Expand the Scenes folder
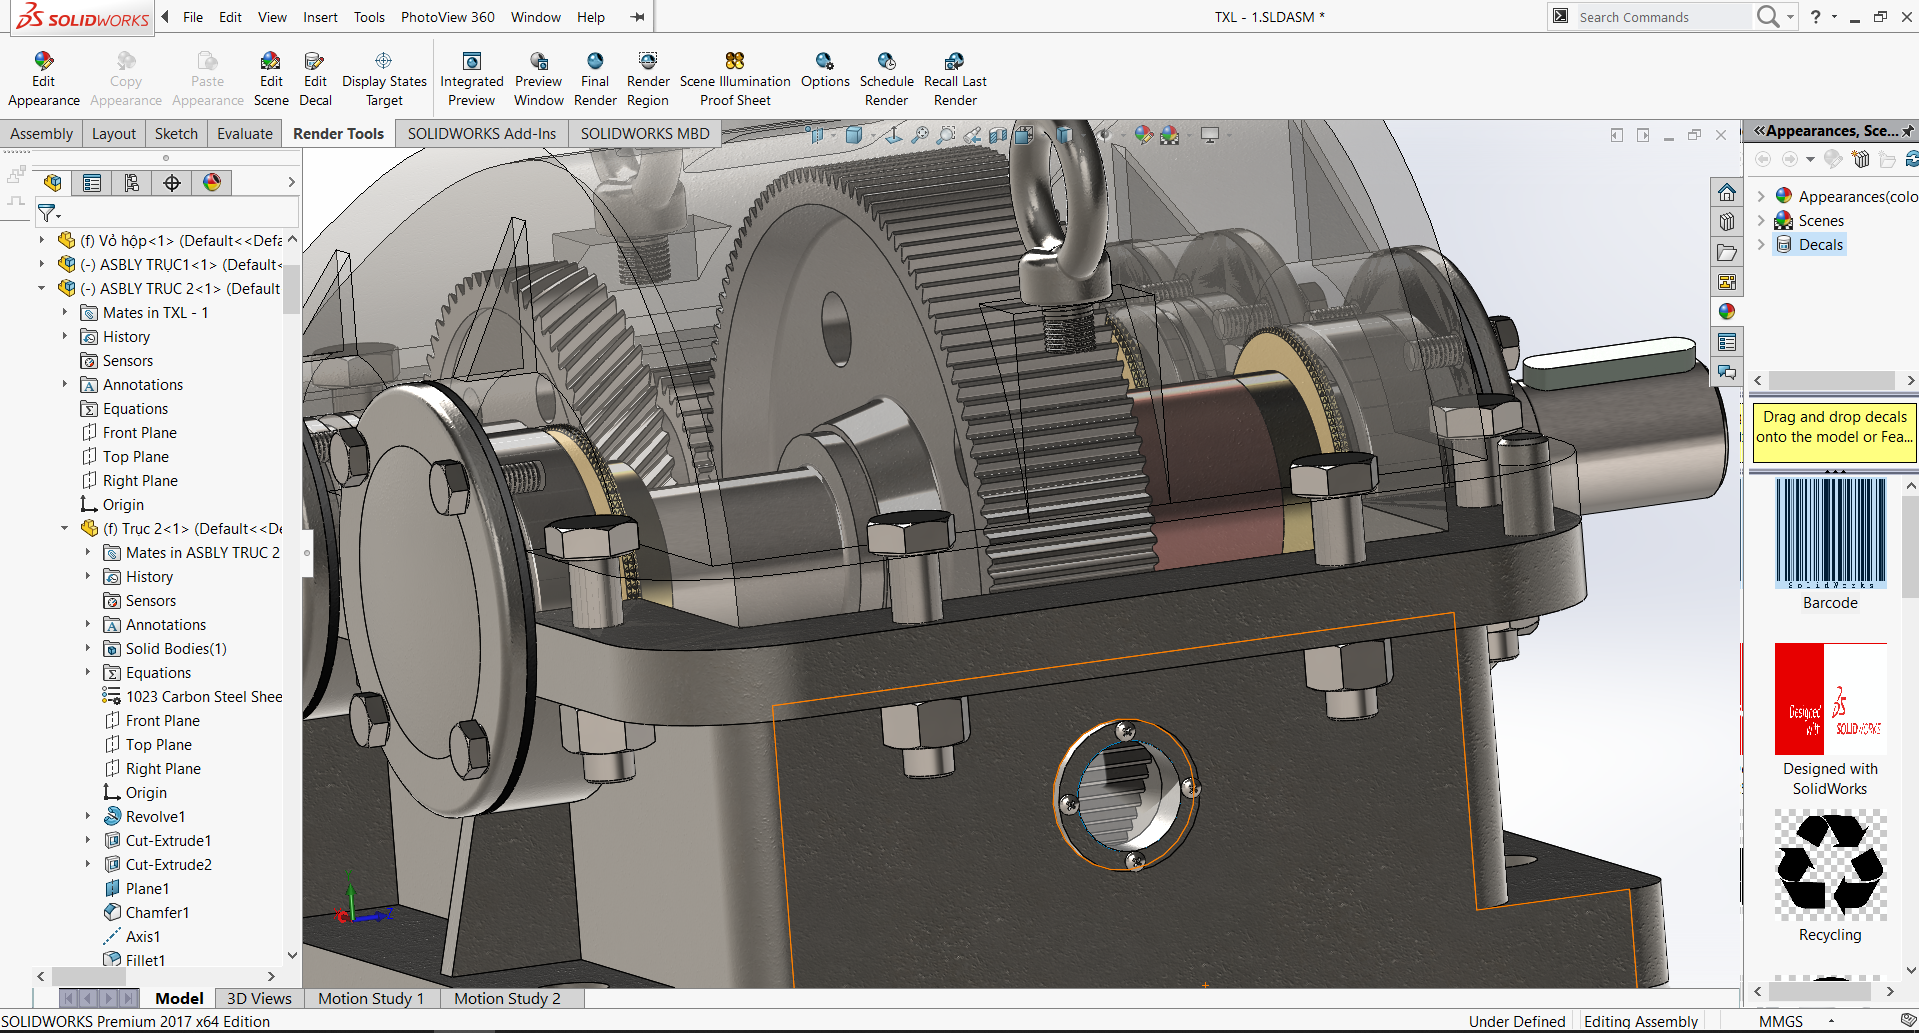The height and width of the screenshot is (1033, 1919). click(1762, 221)
